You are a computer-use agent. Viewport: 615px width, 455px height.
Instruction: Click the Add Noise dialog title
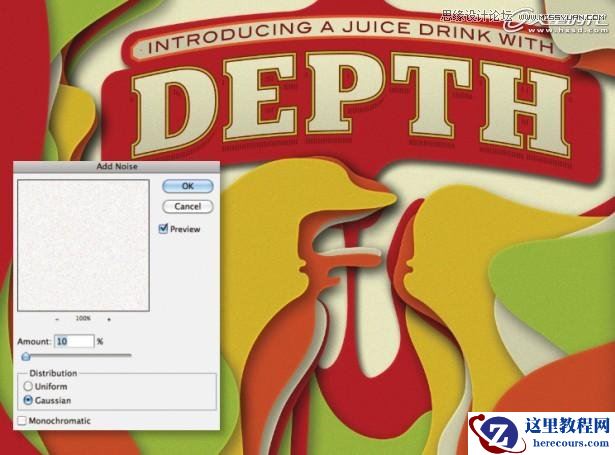coord(117,166)
